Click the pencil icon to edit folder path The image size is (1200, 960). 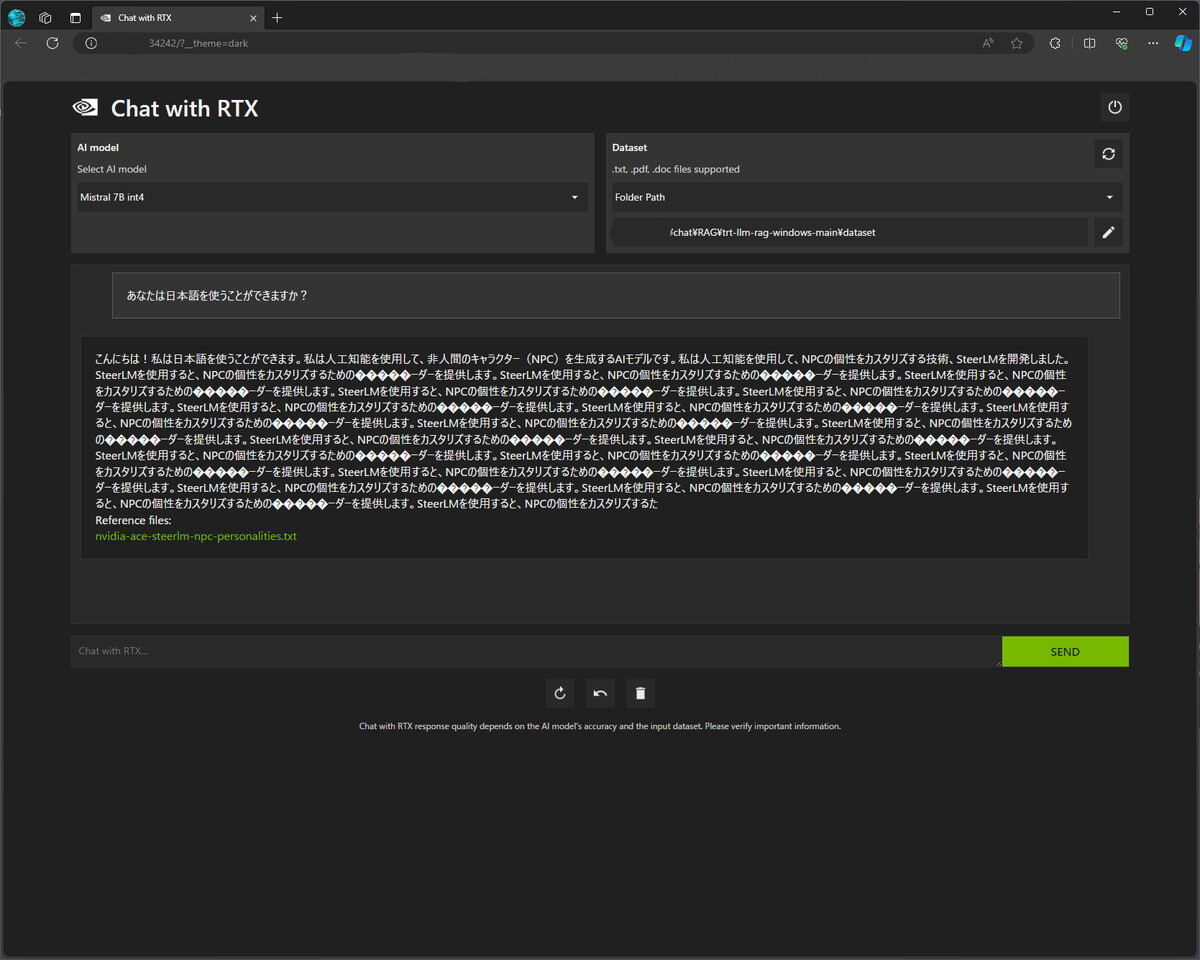[1108, 232]
